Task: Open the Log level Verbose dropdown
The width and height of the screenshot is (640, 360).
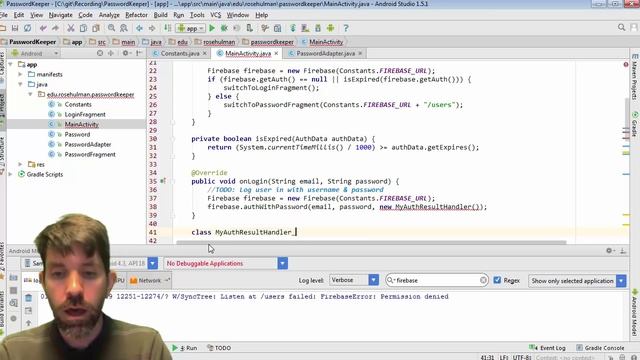Action: [x=354, y=280]
